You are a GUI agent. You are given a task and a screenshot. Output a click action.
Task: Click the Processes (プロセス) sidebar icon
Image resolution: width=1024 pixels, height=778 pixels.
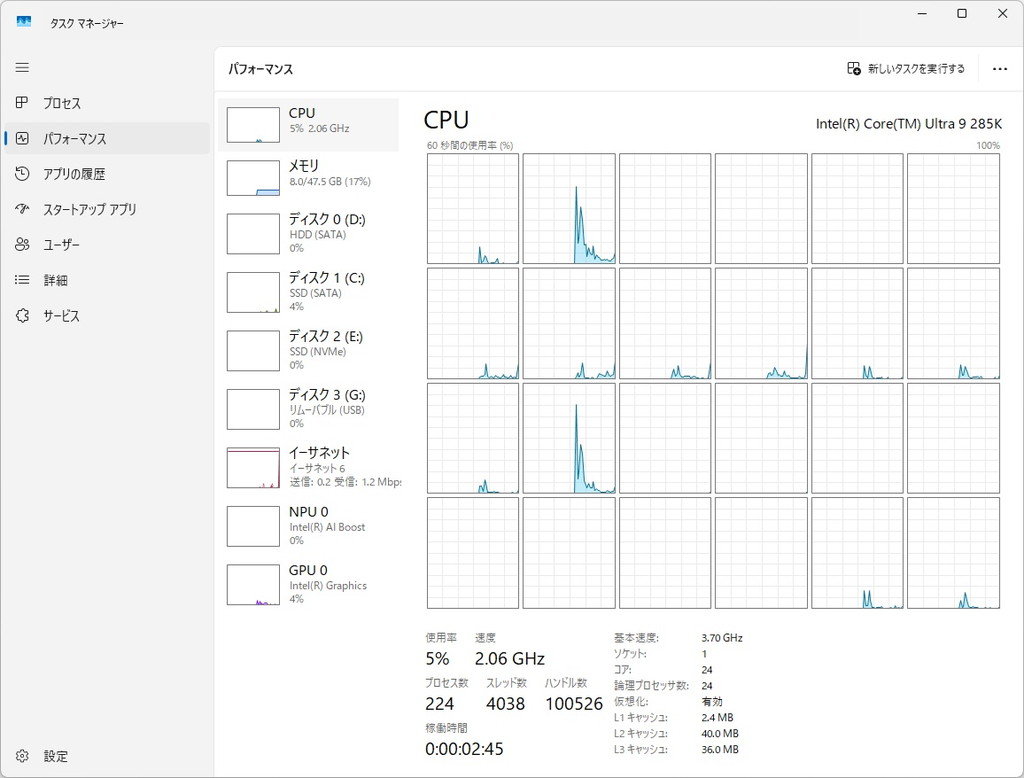click(22, 103)
